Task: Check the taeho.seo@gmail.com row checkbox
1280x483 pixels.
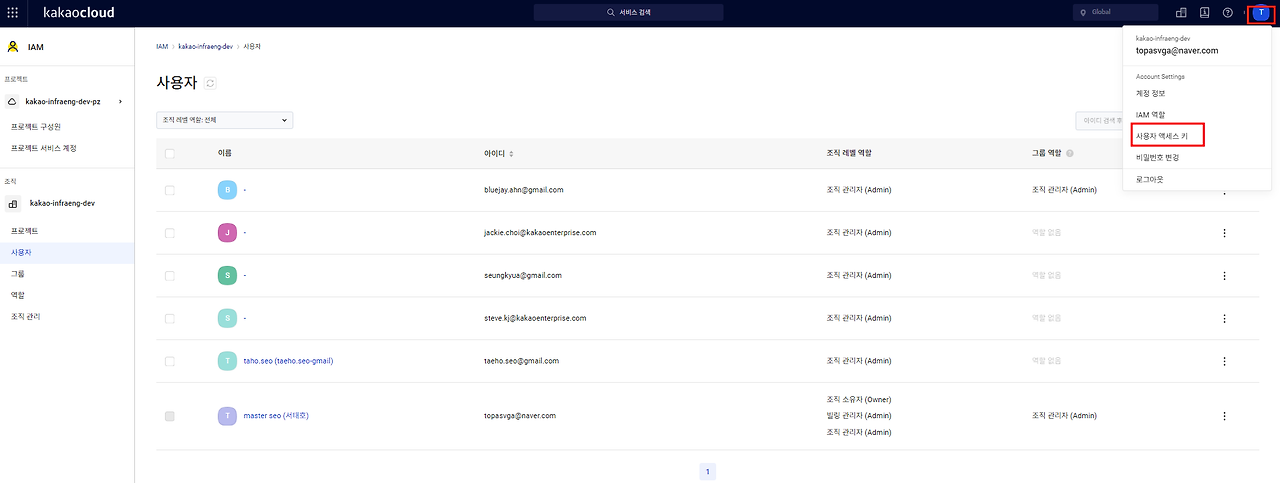Action: coord(169,361)
